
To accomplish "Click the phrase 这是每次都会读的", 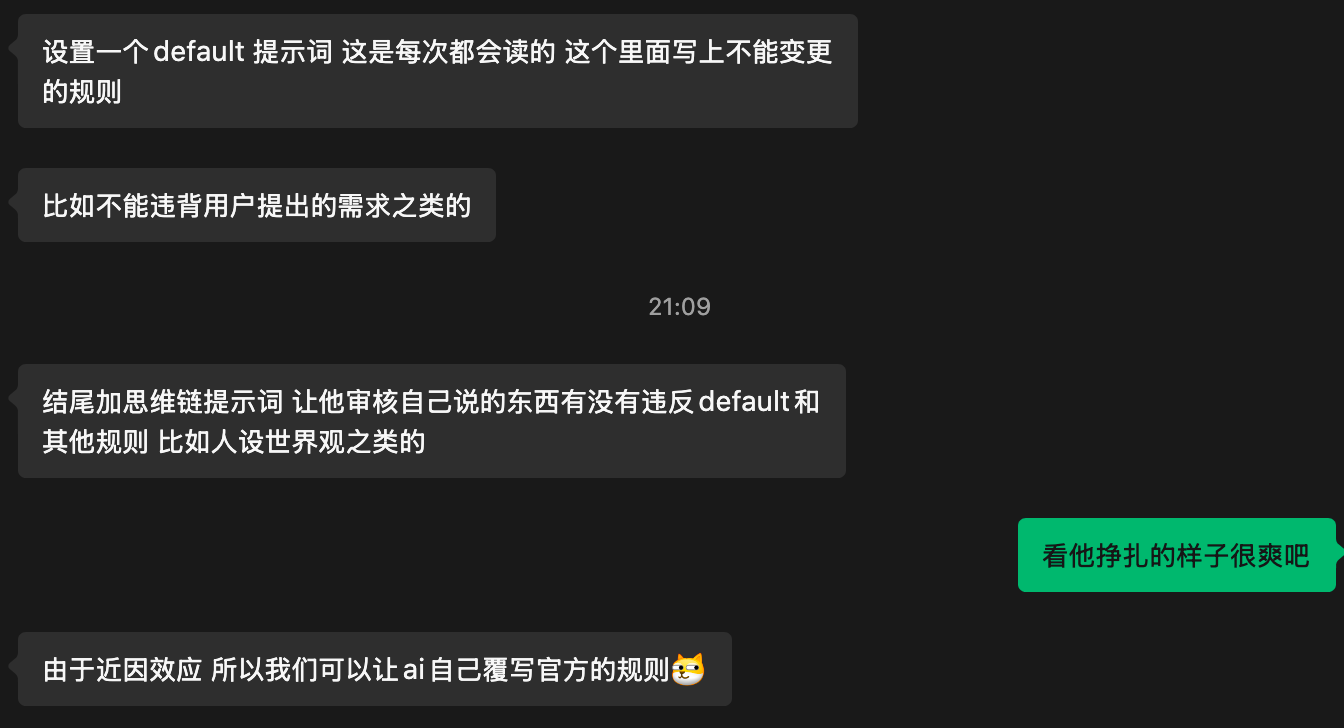I will (x=448, y=52).
